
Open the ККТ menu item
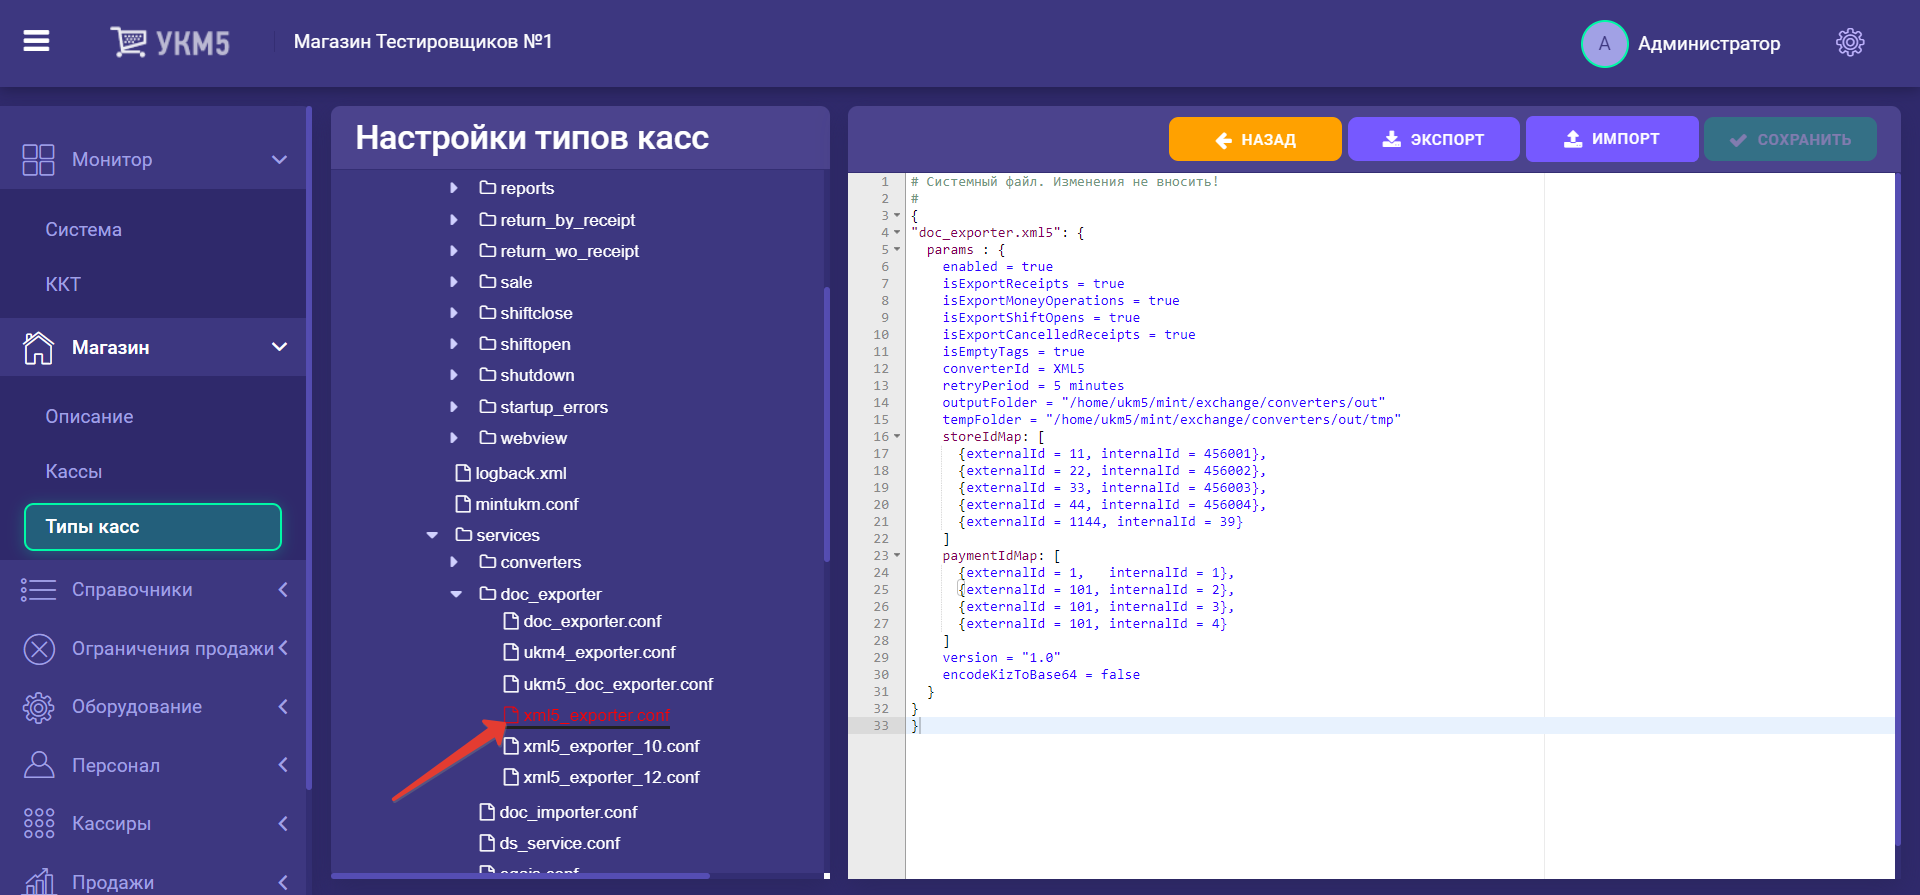tap(63, 285)
